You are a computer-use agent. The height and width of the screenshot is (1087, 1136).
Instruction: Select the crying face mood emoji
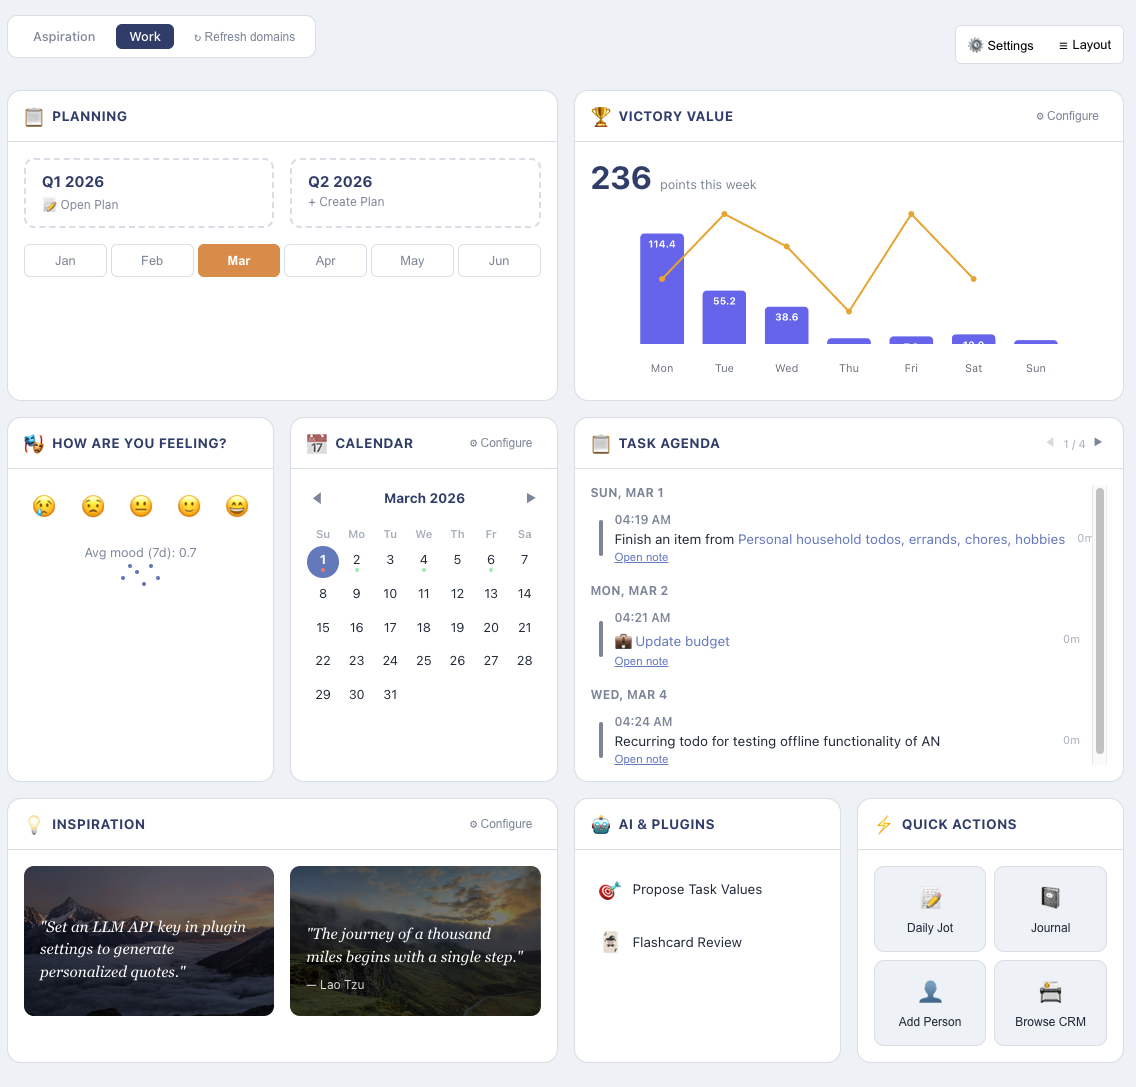44,506
